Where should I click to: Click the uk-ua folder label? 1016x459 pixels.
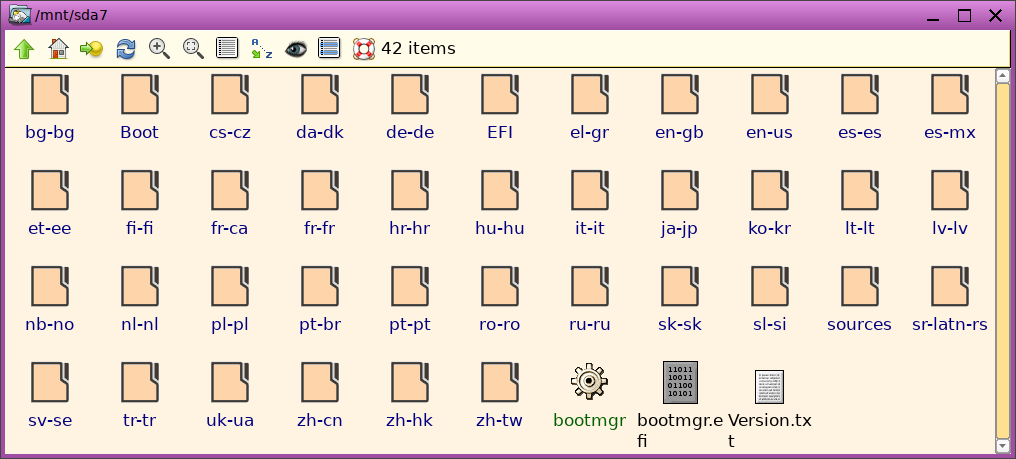(x=230, y=421)
